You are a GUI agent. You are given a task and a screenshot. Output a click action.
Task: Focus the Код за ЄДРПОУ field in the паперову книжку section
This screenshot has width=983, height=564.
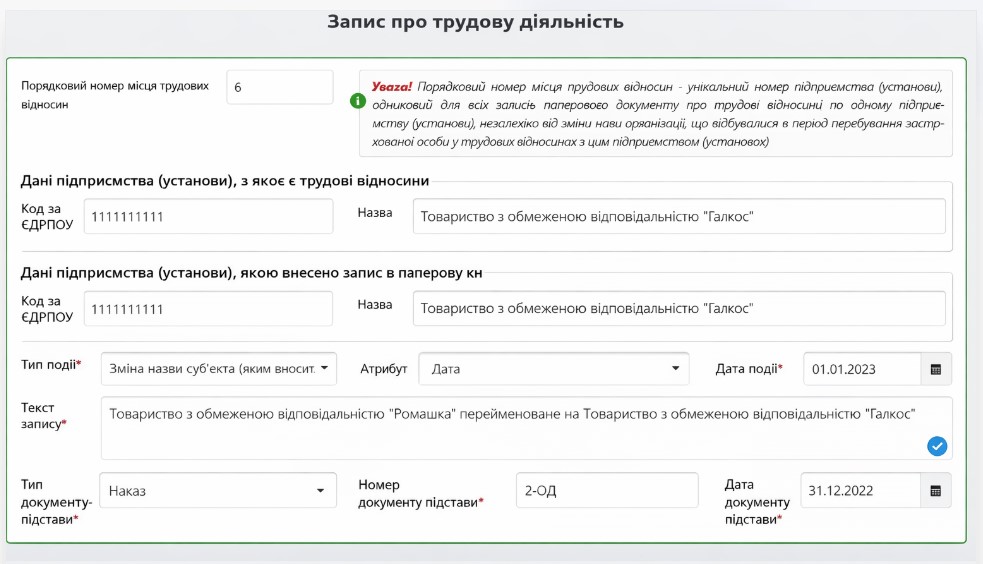pos(208,309)
